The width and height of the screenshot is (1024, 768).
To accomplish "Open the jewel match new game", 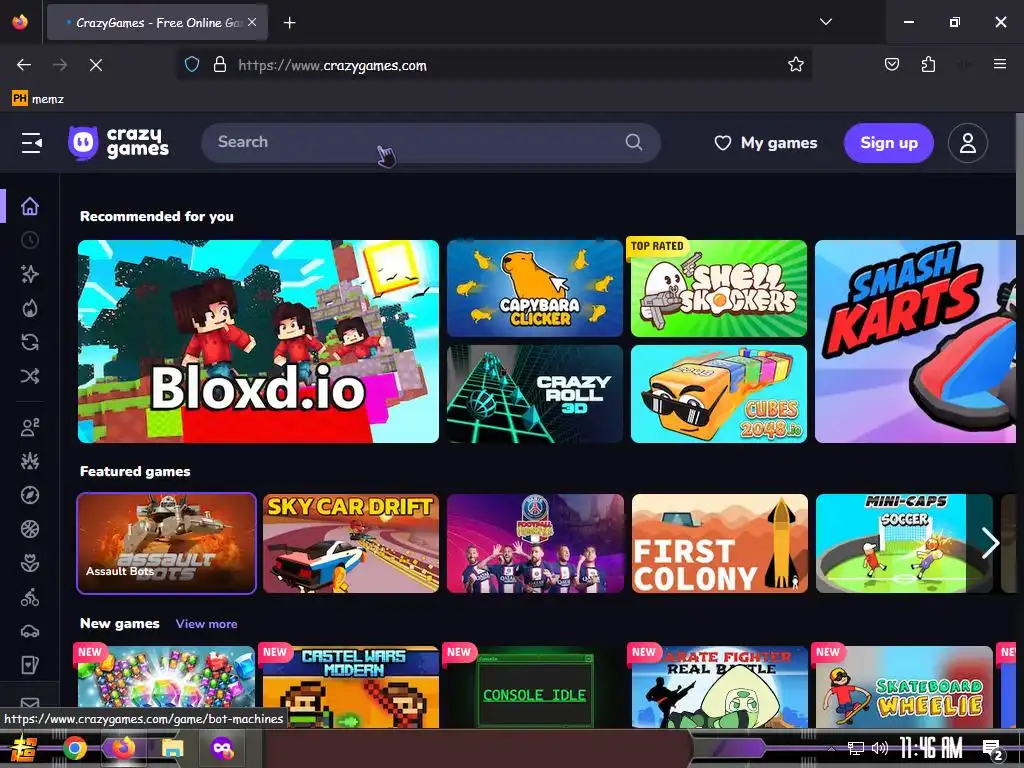I will 167,679.
